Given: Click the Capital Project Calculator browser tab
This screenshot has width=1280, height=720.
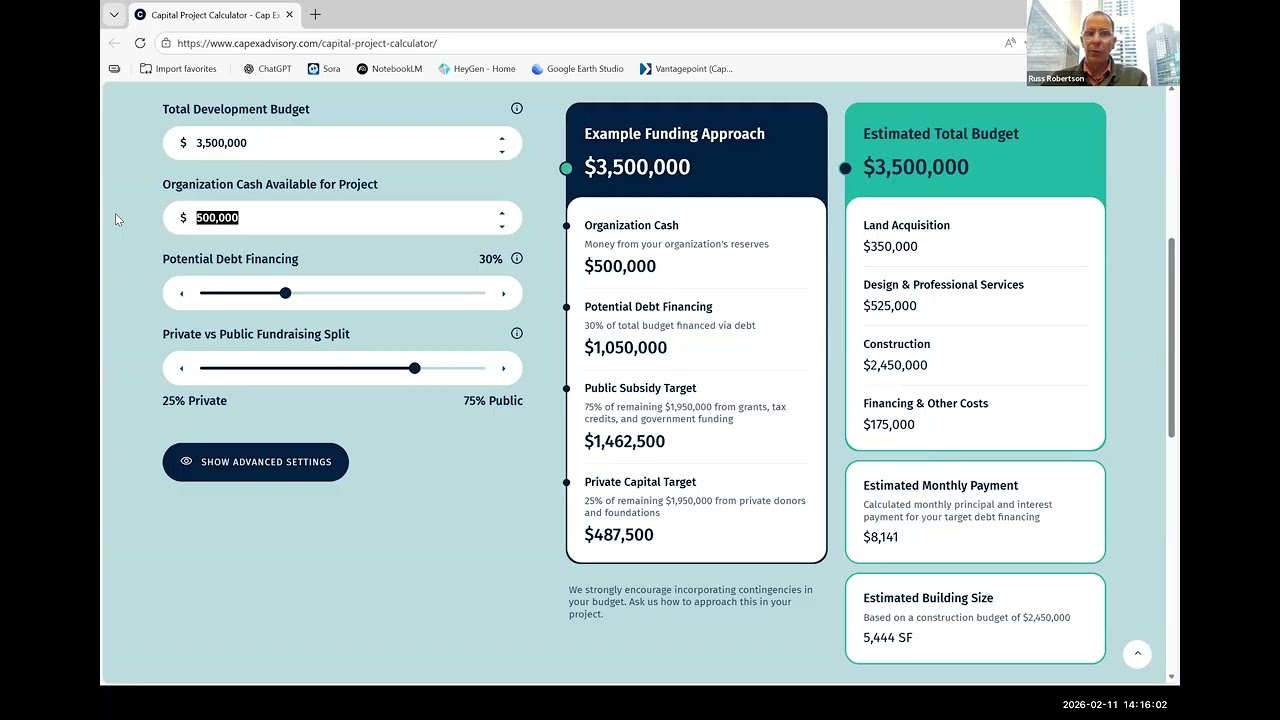Looking at the screenshot, I should point(214,15).
